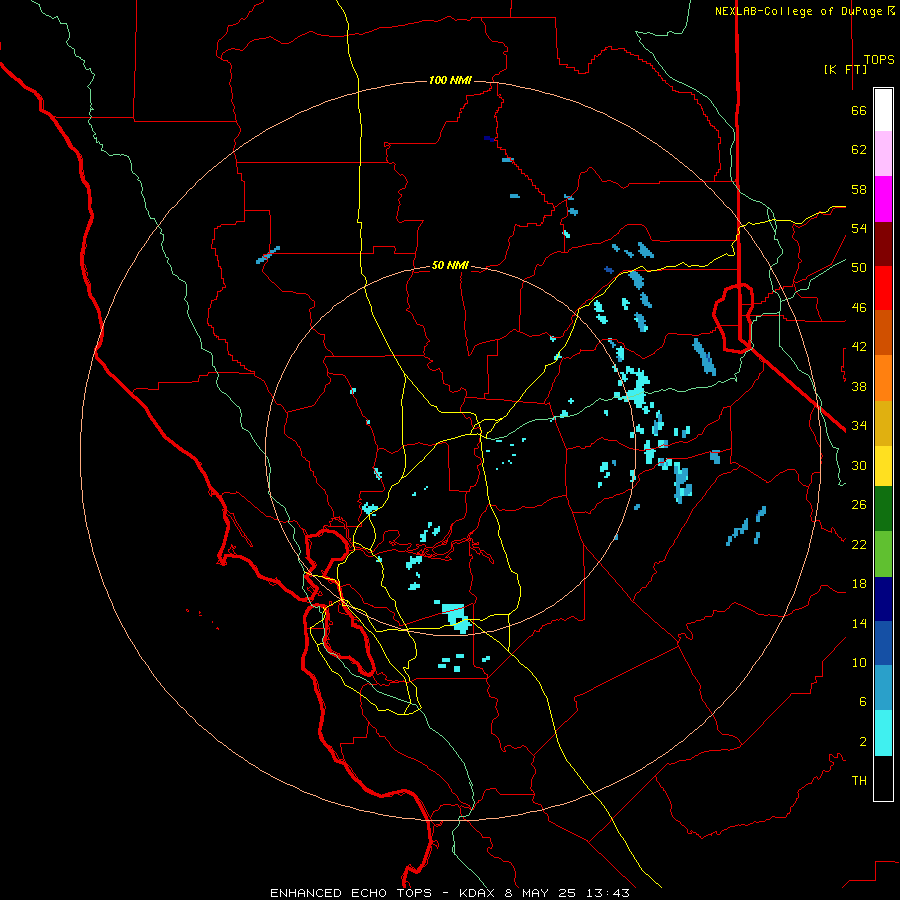900x900 pixels.
Task: Click the '54' legend value
Action: tap(859, 228)
